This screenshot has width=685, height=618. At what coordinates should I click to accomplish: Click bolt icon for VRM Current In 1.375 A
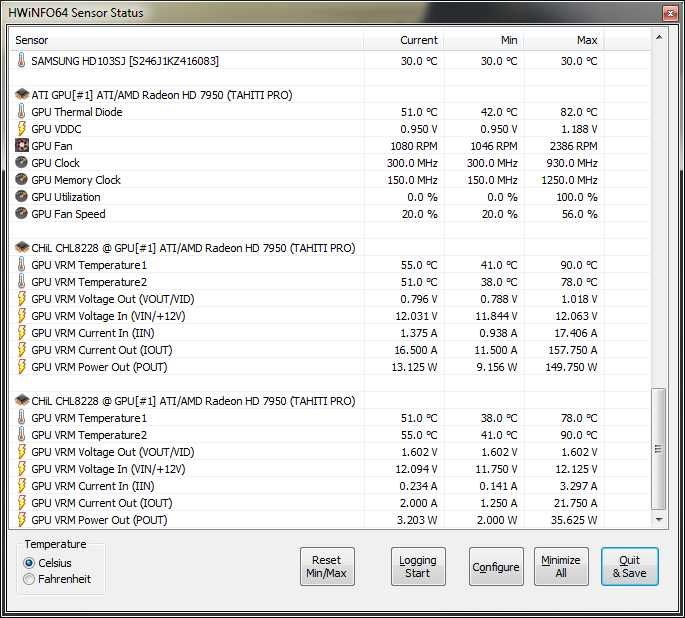pos(21,333)
